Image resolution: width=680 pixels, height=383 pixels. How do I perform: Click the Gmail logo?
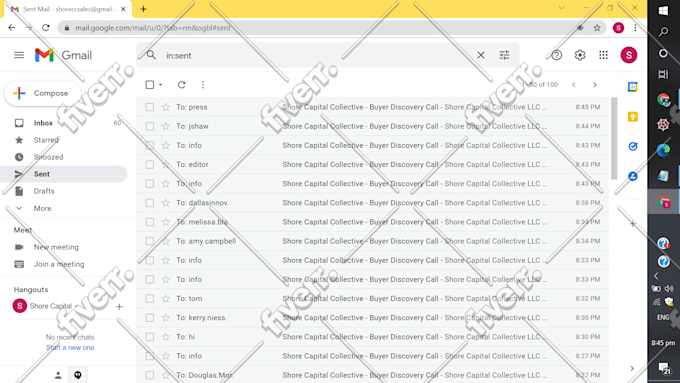63,55
